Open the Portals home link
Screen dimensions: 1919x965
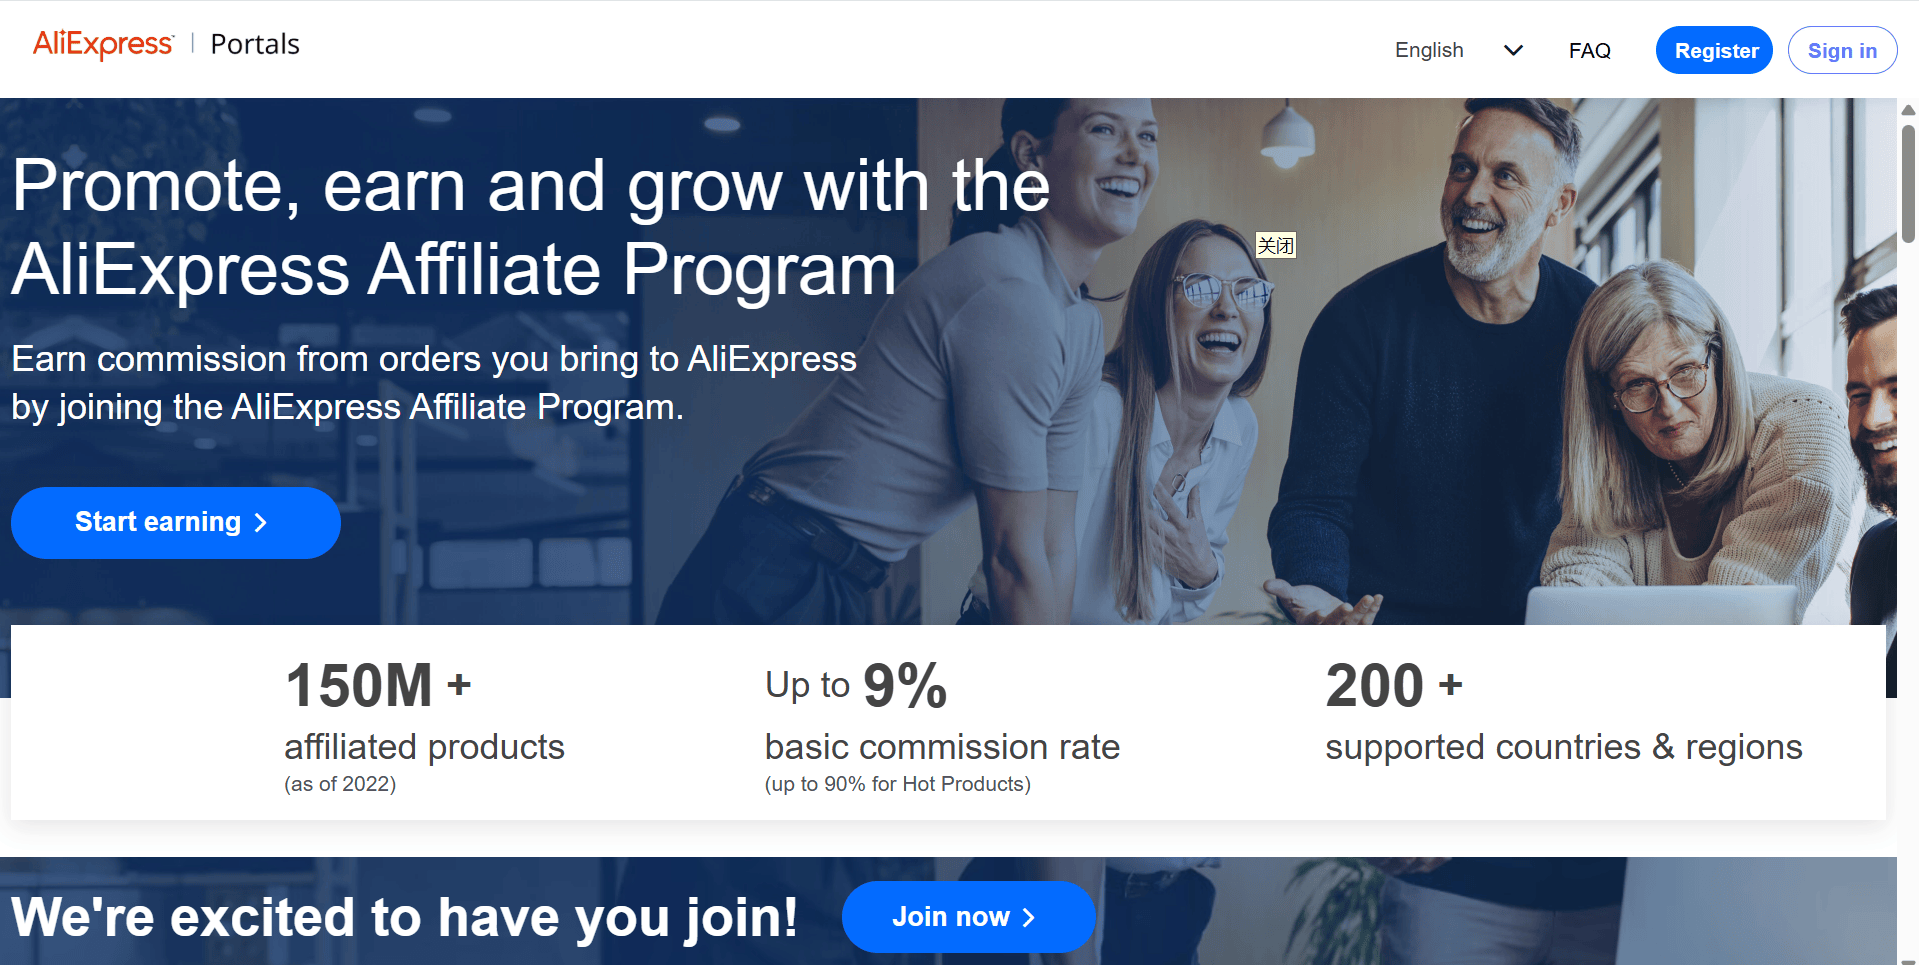tap(255, 44)
